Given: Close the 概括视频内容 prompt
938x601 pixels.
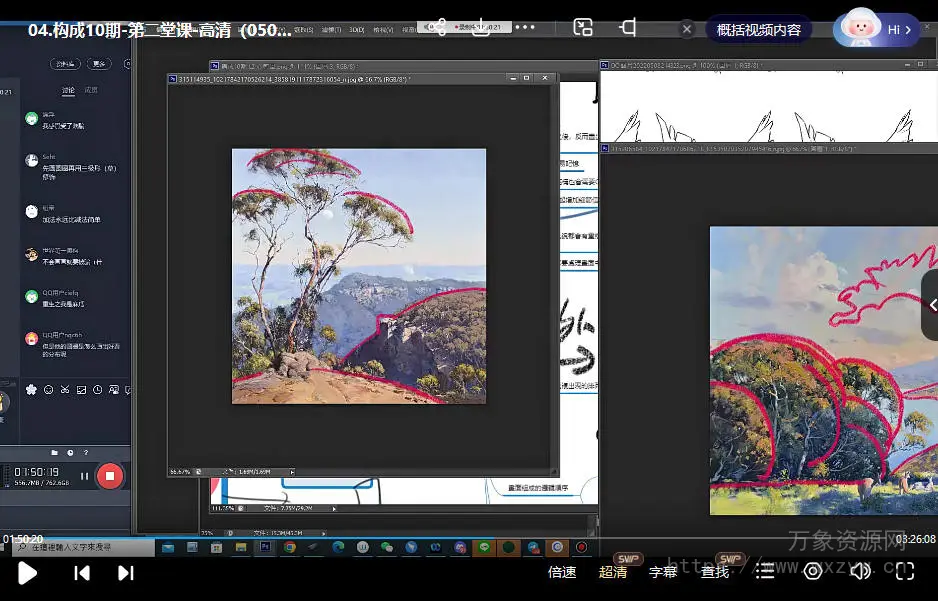Looking at the screenshot, I should (x=687, y=30).
